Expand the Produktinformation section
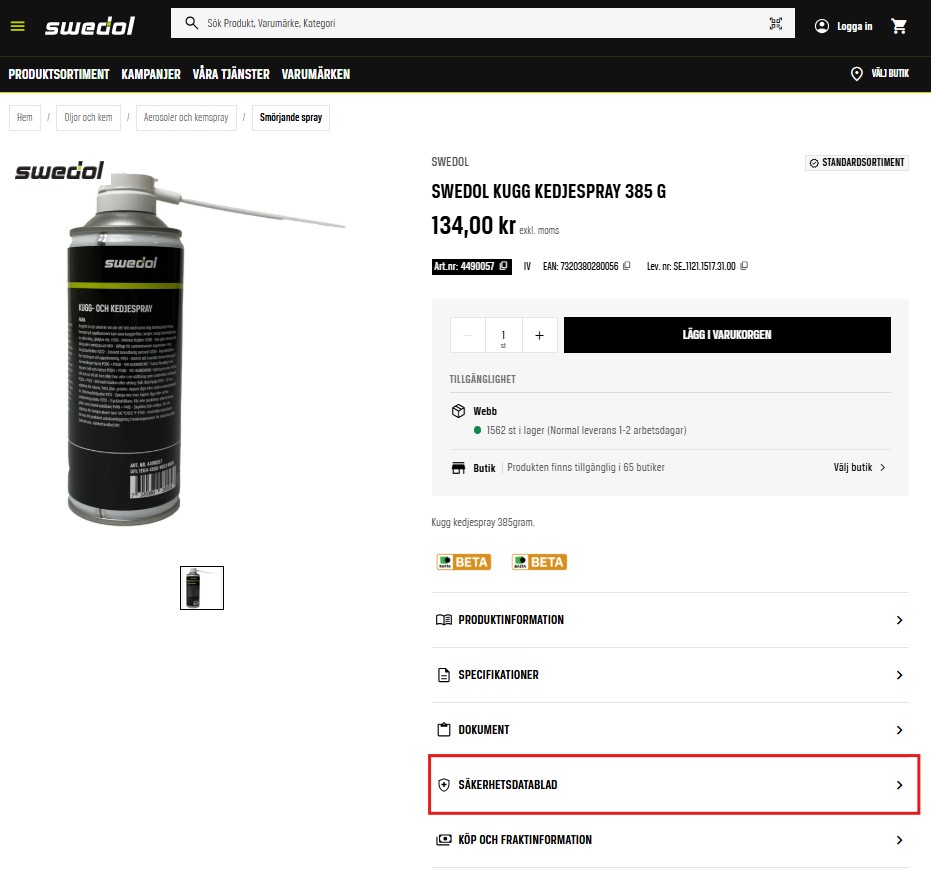 pyautogui.click(x=670, y=620)
